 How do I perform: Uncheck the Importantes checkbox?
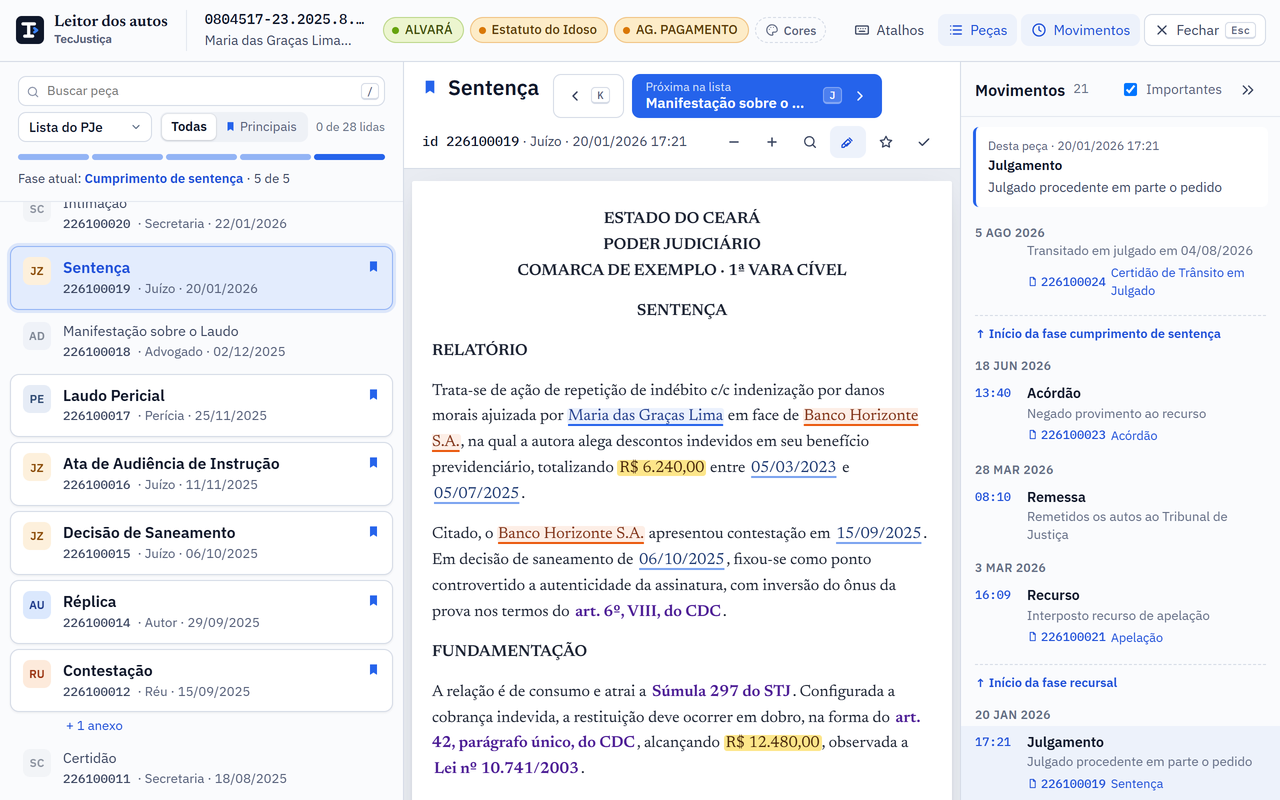1130,90
